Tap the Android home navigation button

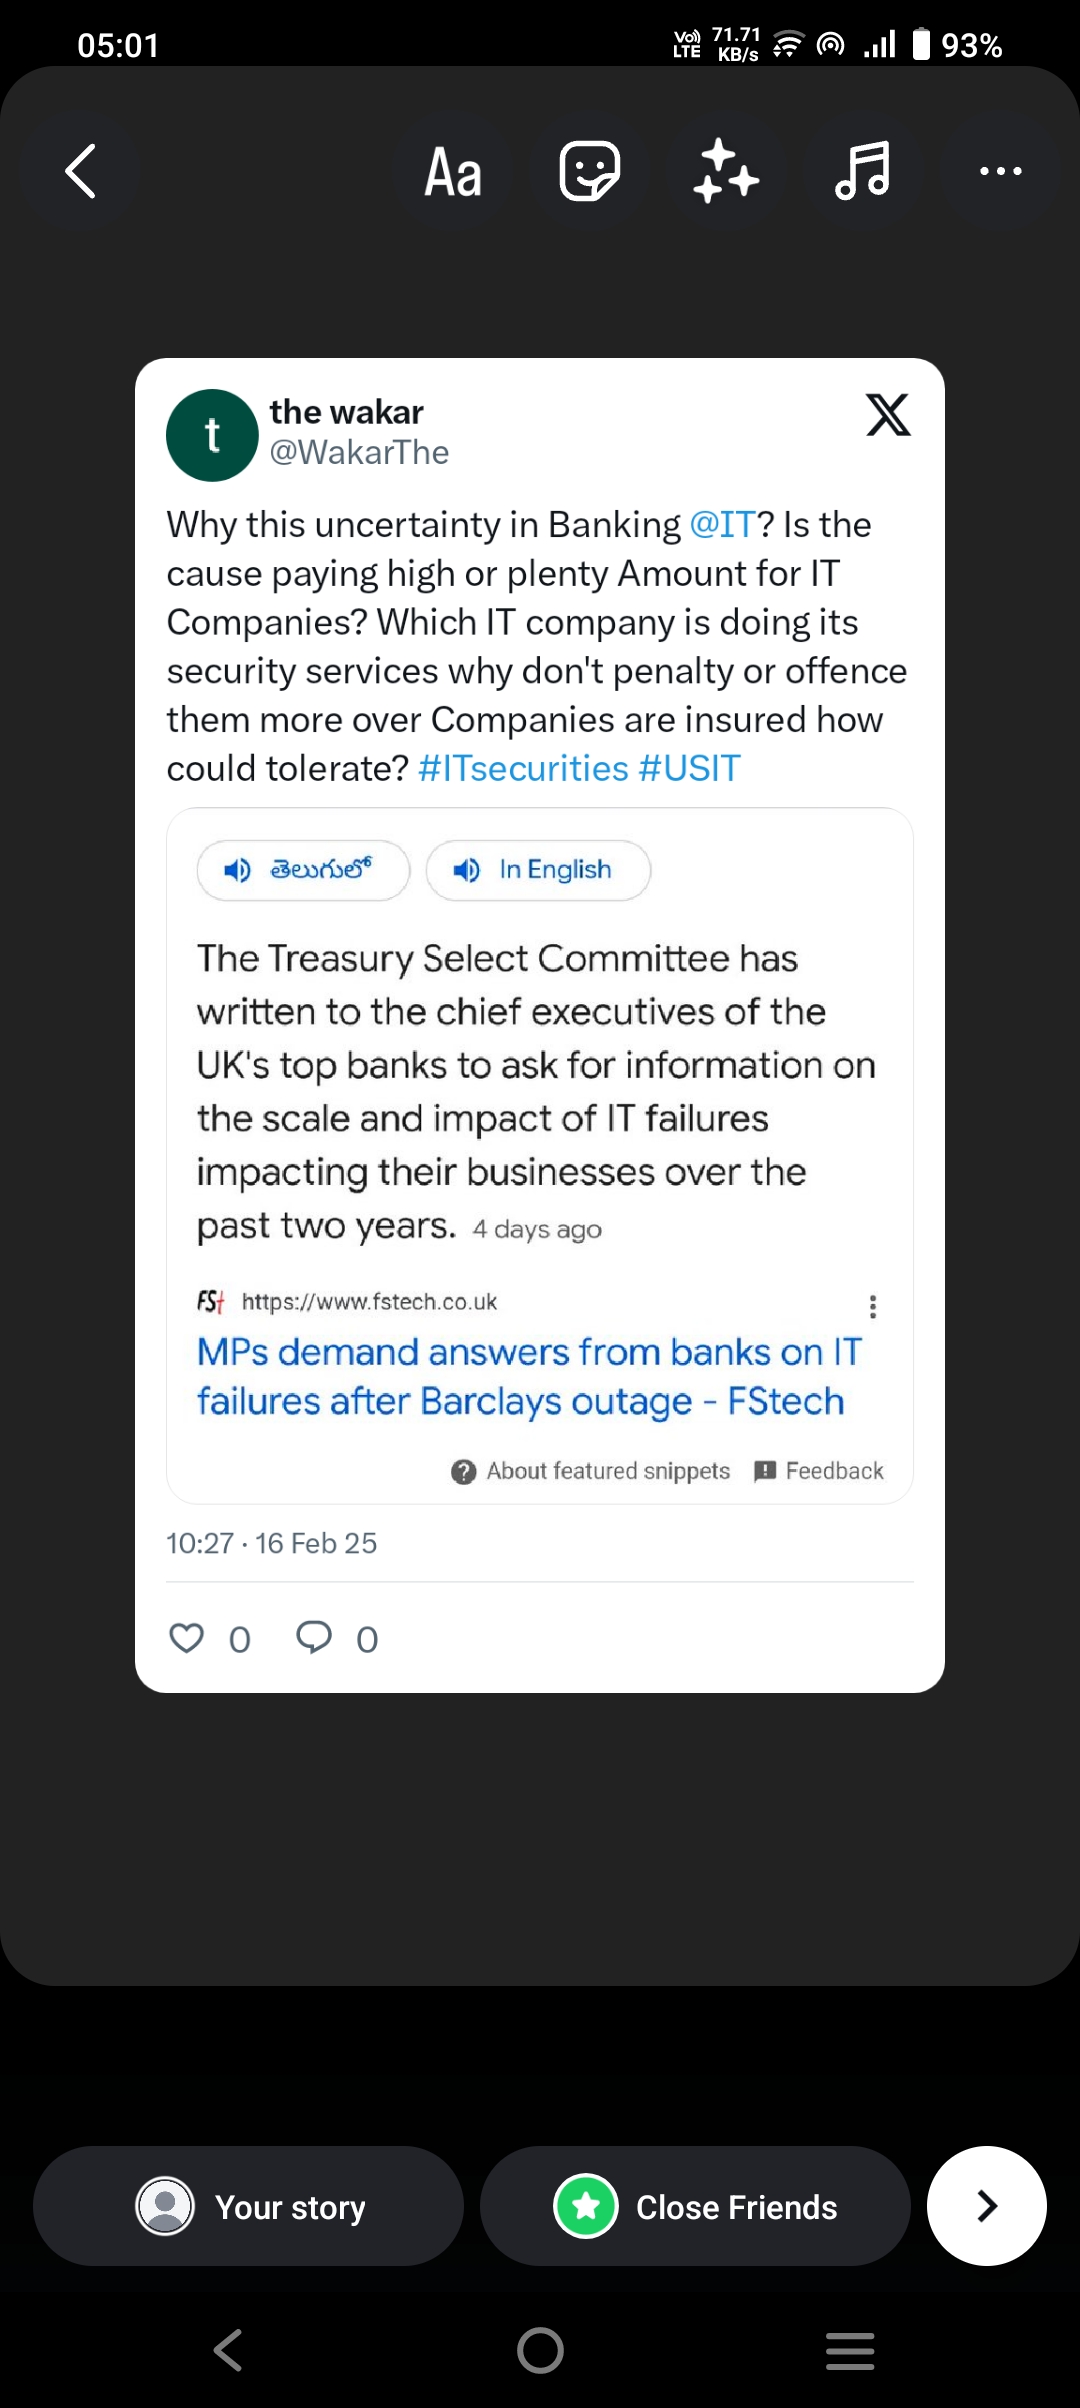(540, 2350)
